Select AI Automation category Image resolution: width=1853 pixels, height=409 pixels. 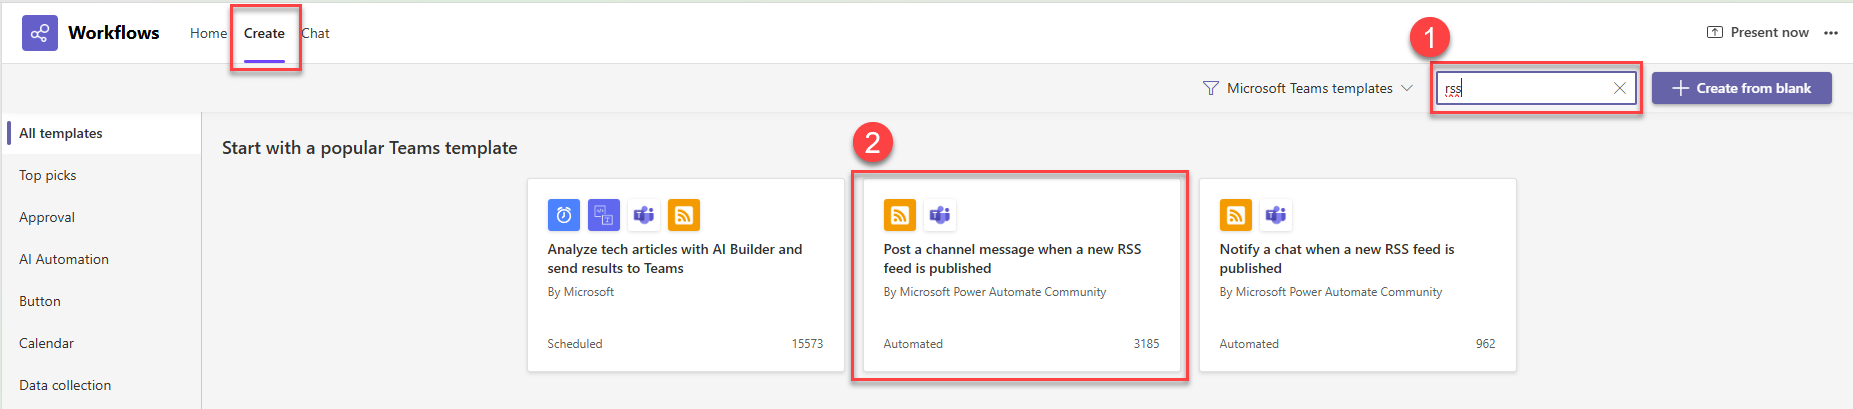click(x=64, y=259)
